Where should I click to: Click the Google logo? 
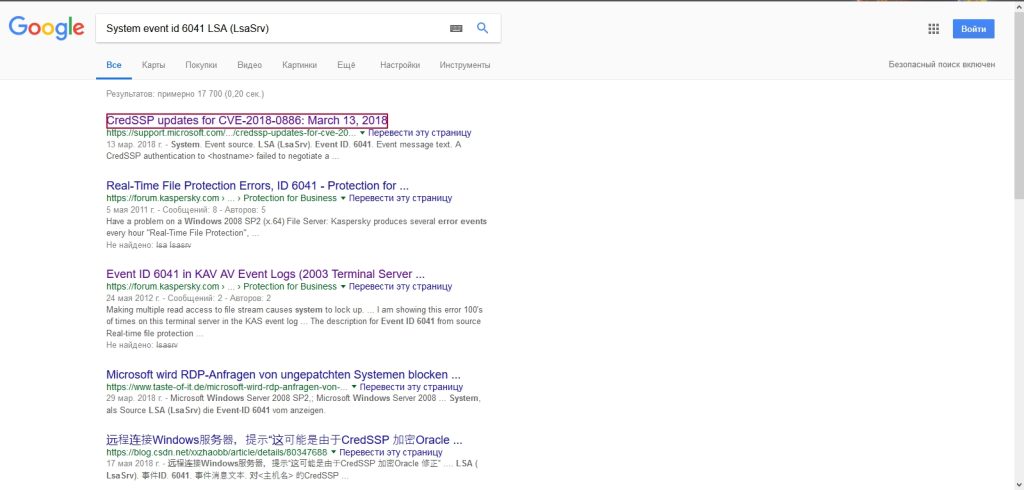pos(46,28)
